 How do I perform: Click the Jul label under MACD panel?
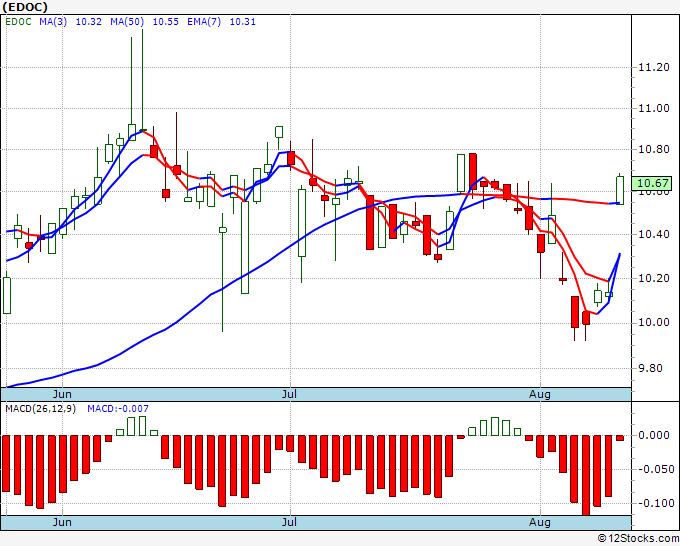[289, 522]
